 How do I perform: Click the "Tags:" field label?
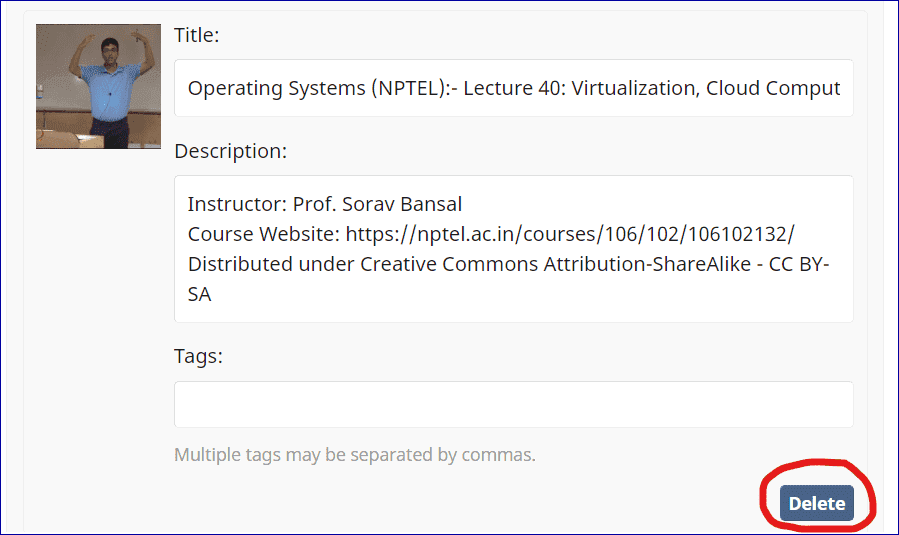(198, 356)
